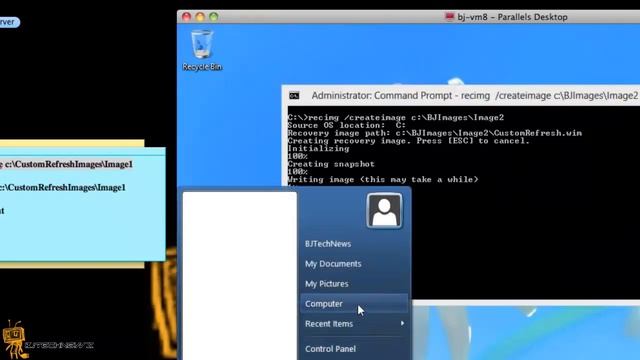Viewport: 640px width, 360px height.
Task: Maximize the Parallels window with green button
Action: [213, 17]
